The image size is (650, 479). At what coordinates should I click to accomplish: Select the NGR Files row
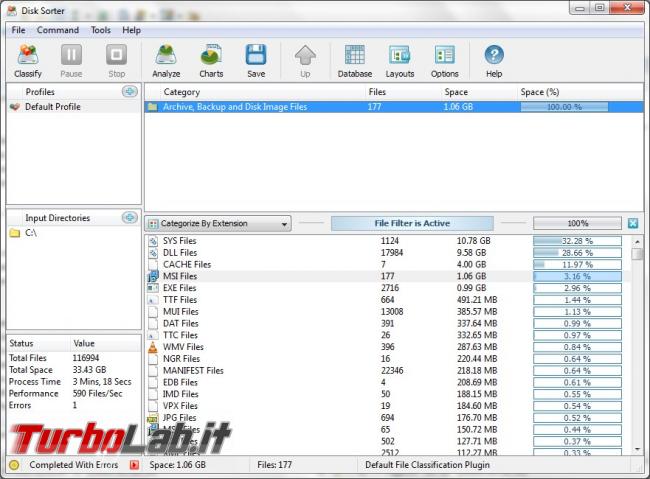[386, 359]
